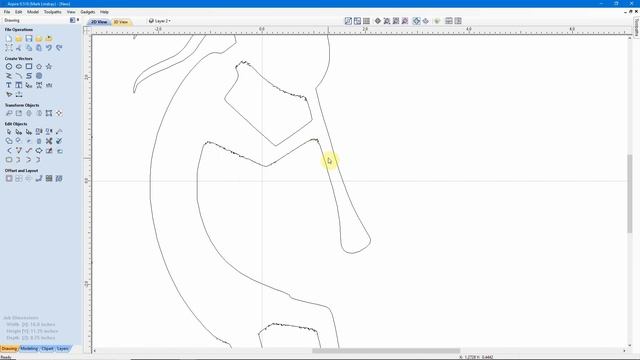
Task: Click the Redo arrow icon
Action: (x=59, y=48)
